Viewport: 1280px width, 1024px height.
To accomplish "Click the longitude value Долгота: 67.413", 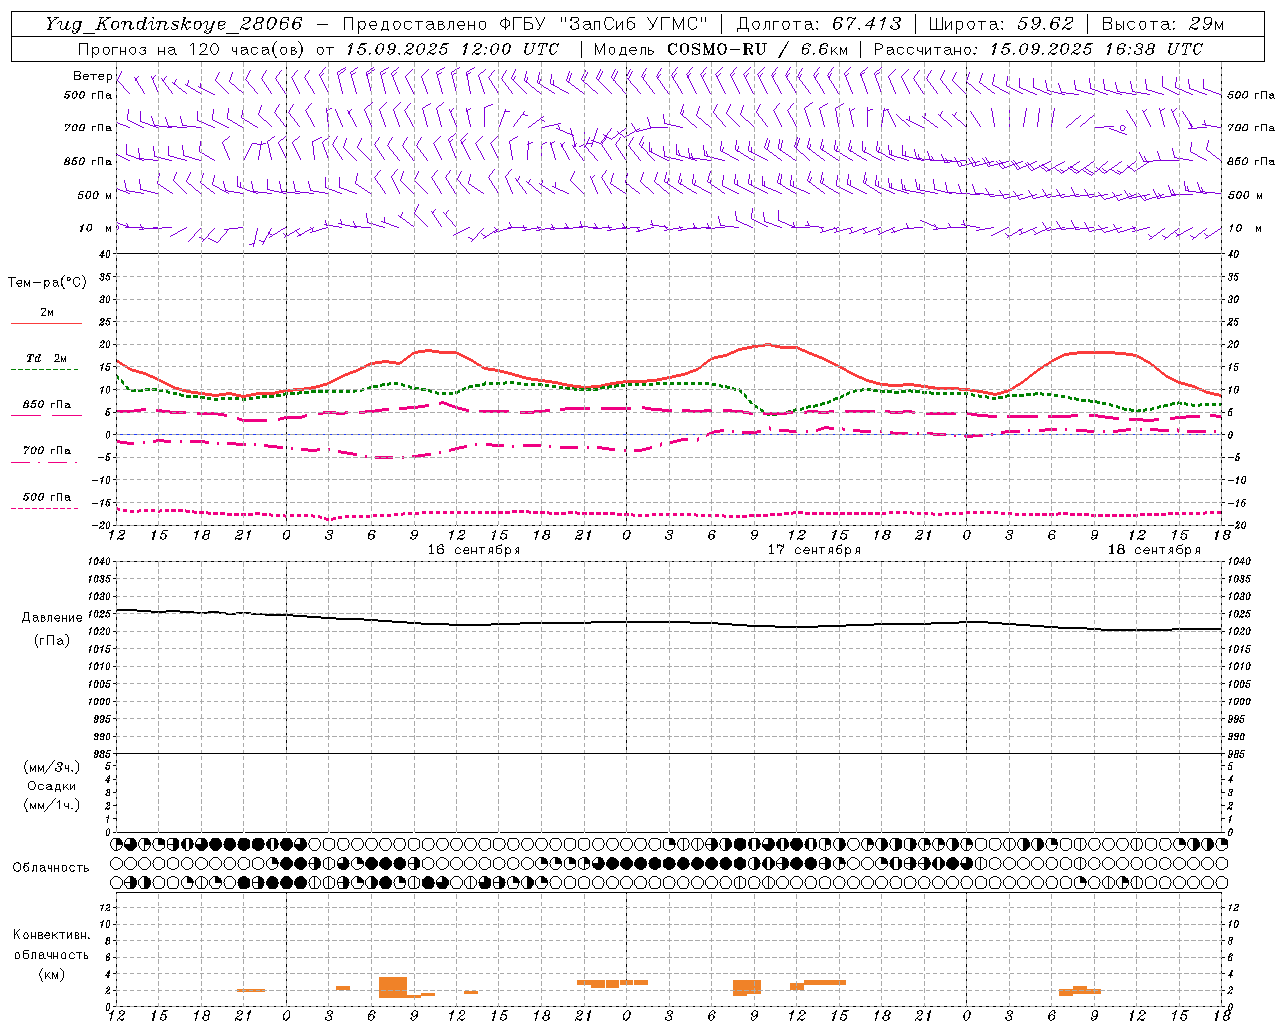I will tap(819, 24).
